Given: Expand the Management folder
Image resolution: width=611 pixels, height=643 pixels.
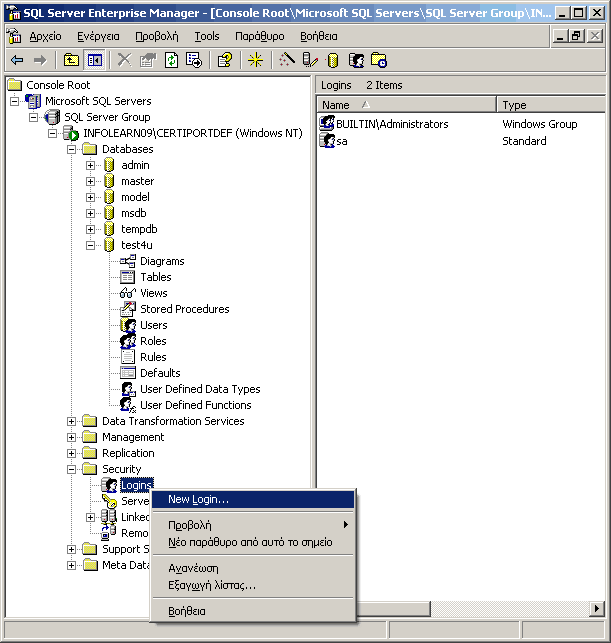Looking at the screenshot, I should click(71, 437).
